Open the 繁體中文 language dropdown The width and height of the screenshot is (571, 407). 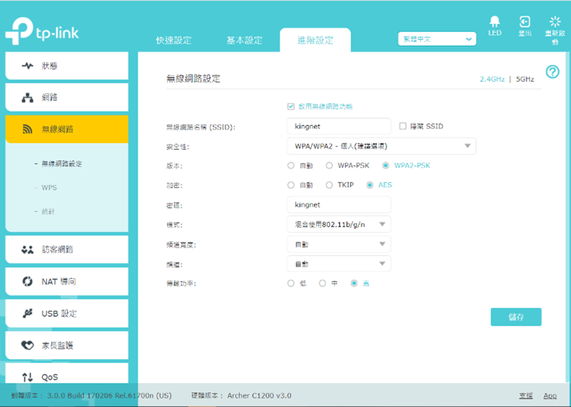[x=437, y=39]
